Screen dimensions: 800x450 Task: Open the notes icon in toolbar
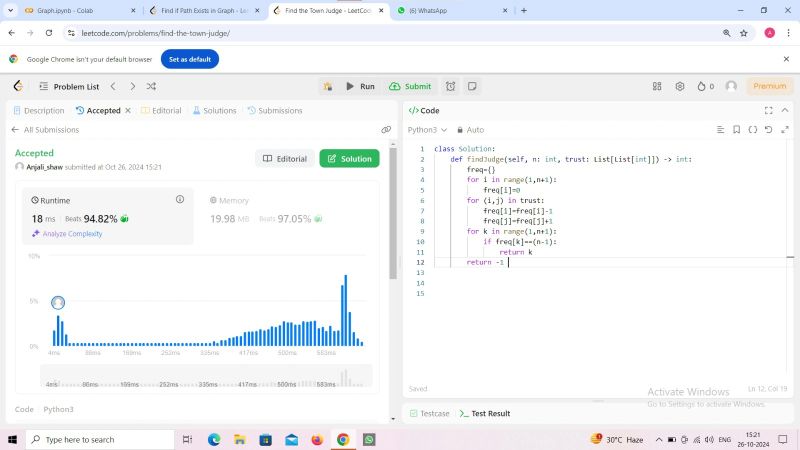tap(472, 86)
